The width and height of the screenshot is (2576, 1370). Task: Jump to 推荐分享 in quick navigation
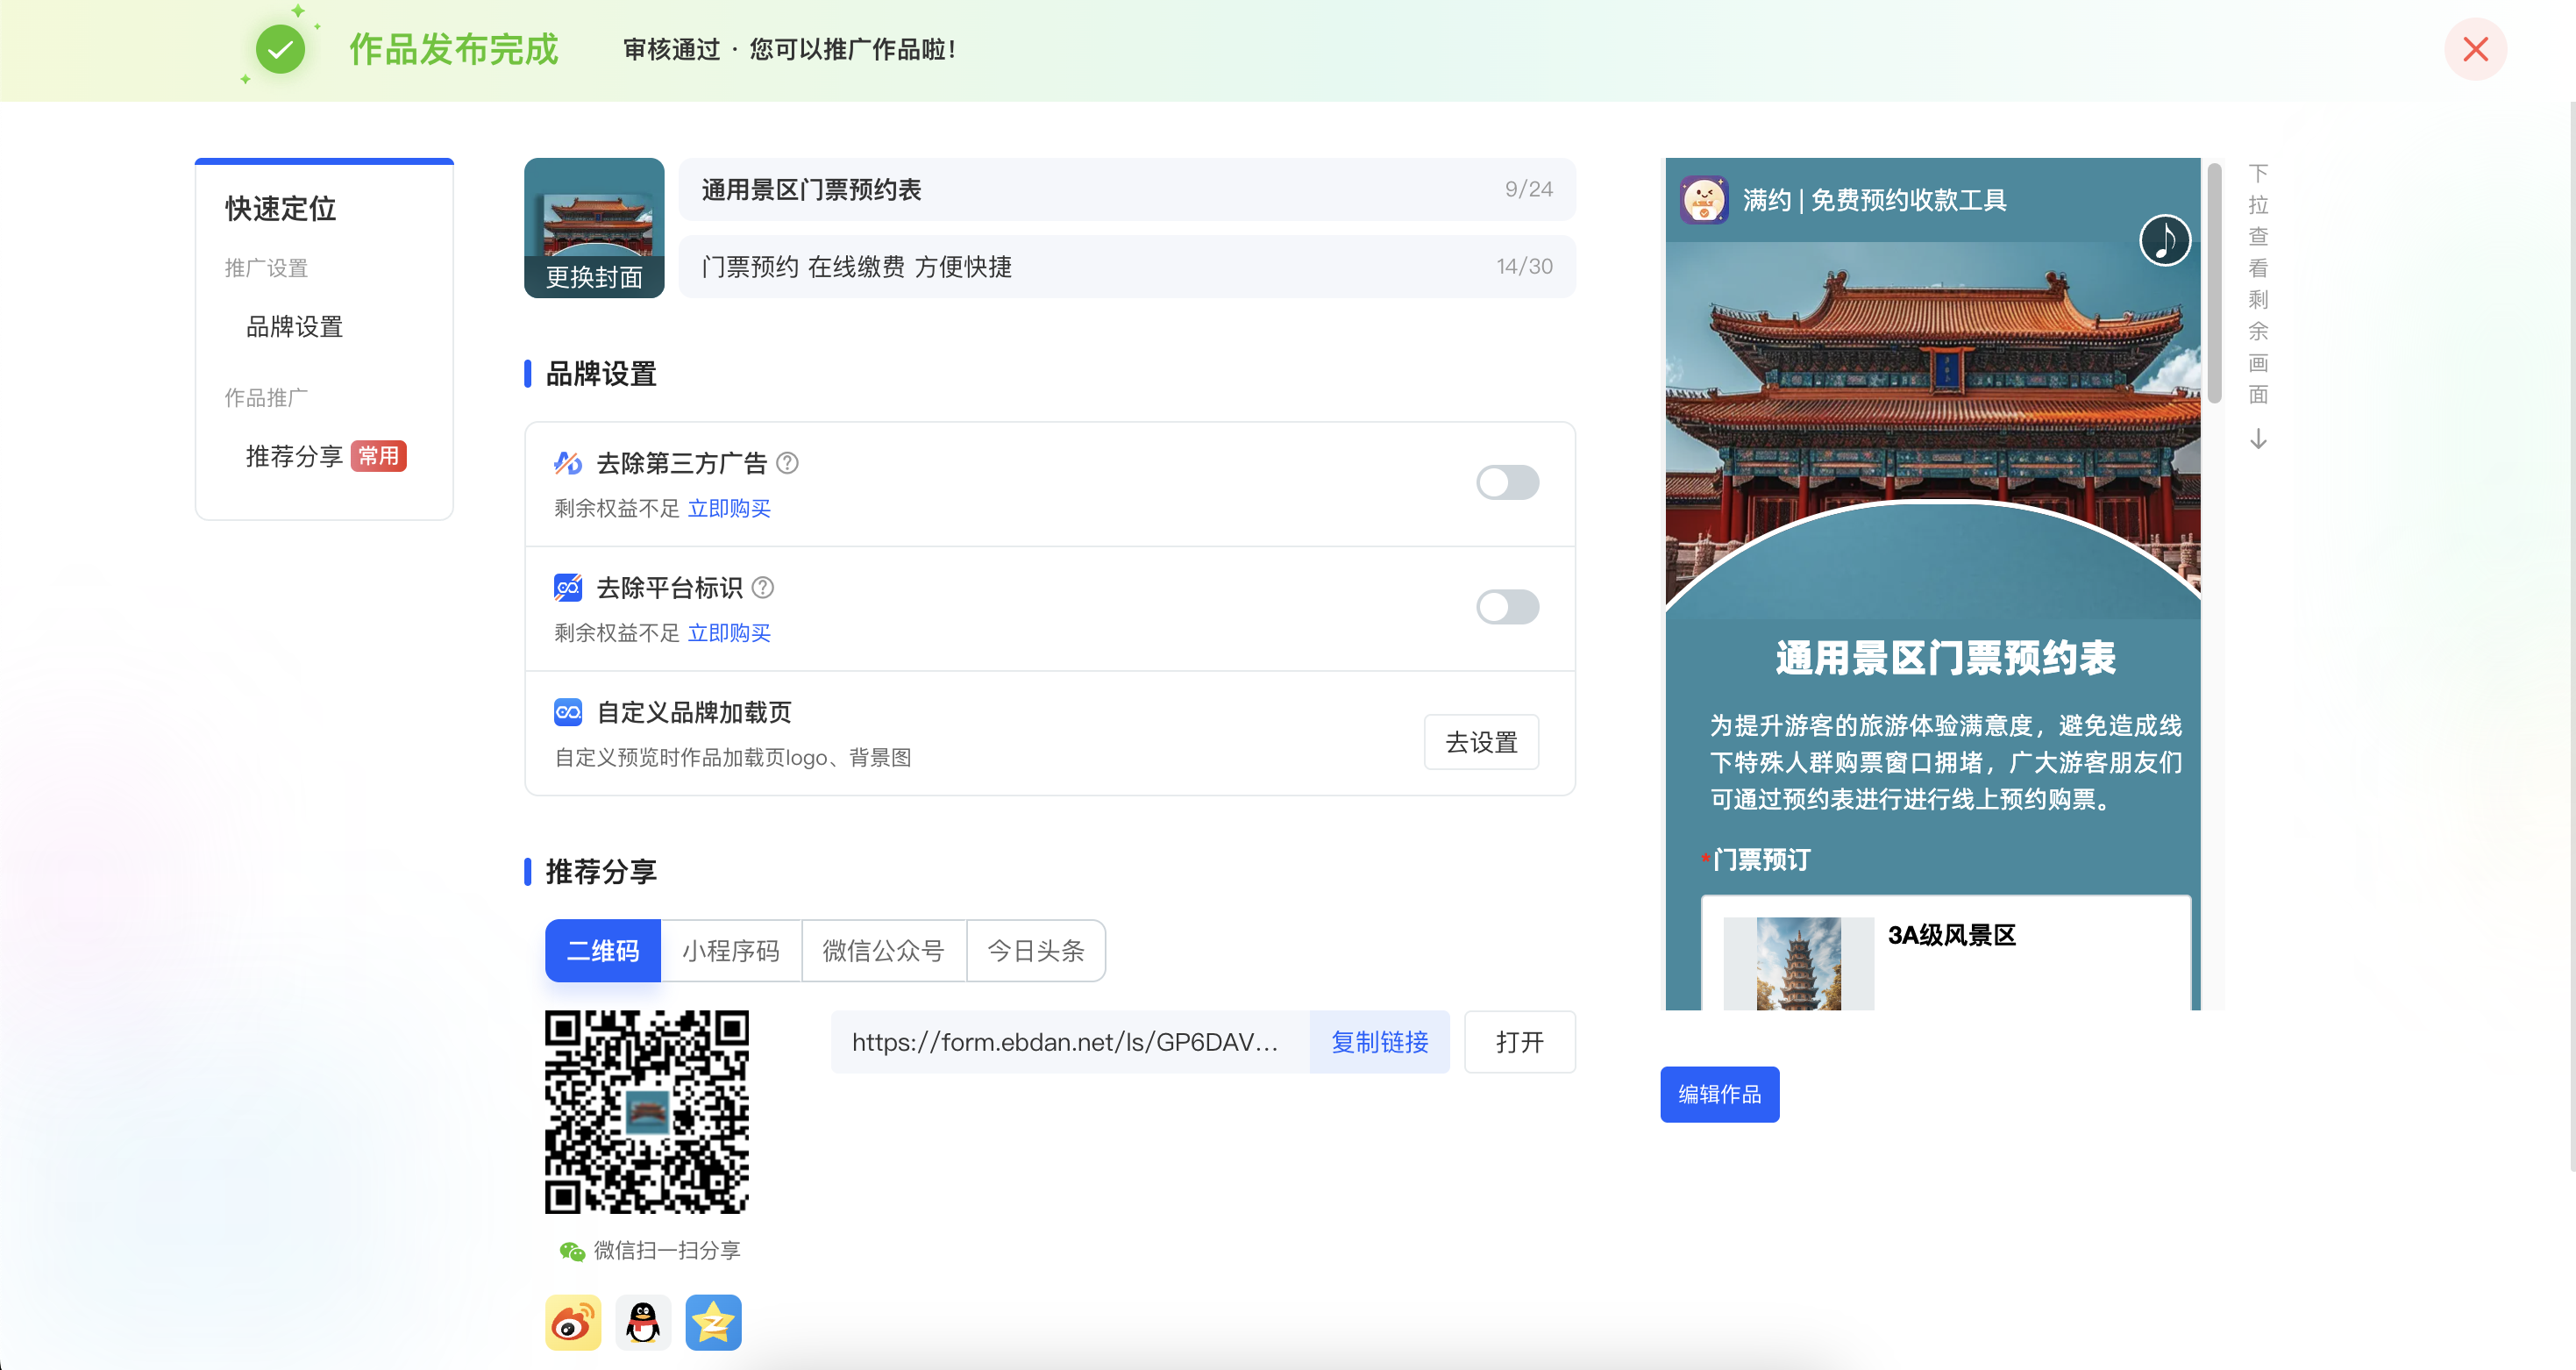pos(294,456)
